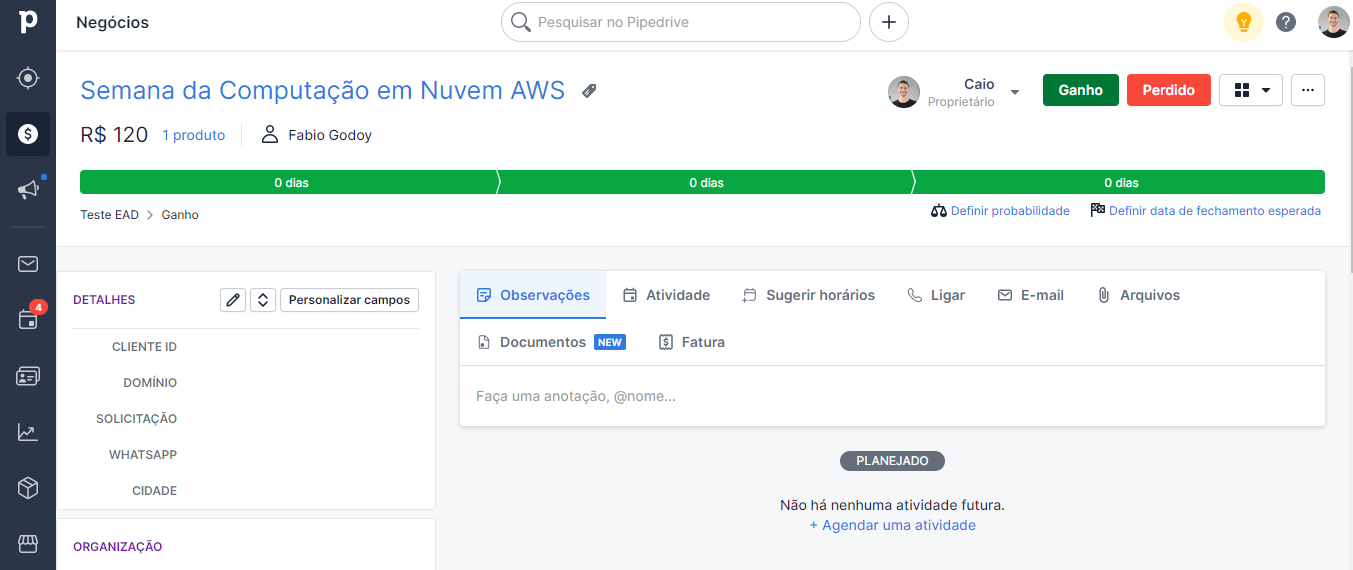
Task: Open the 1 produto link
Action: [x=194, y=135]
